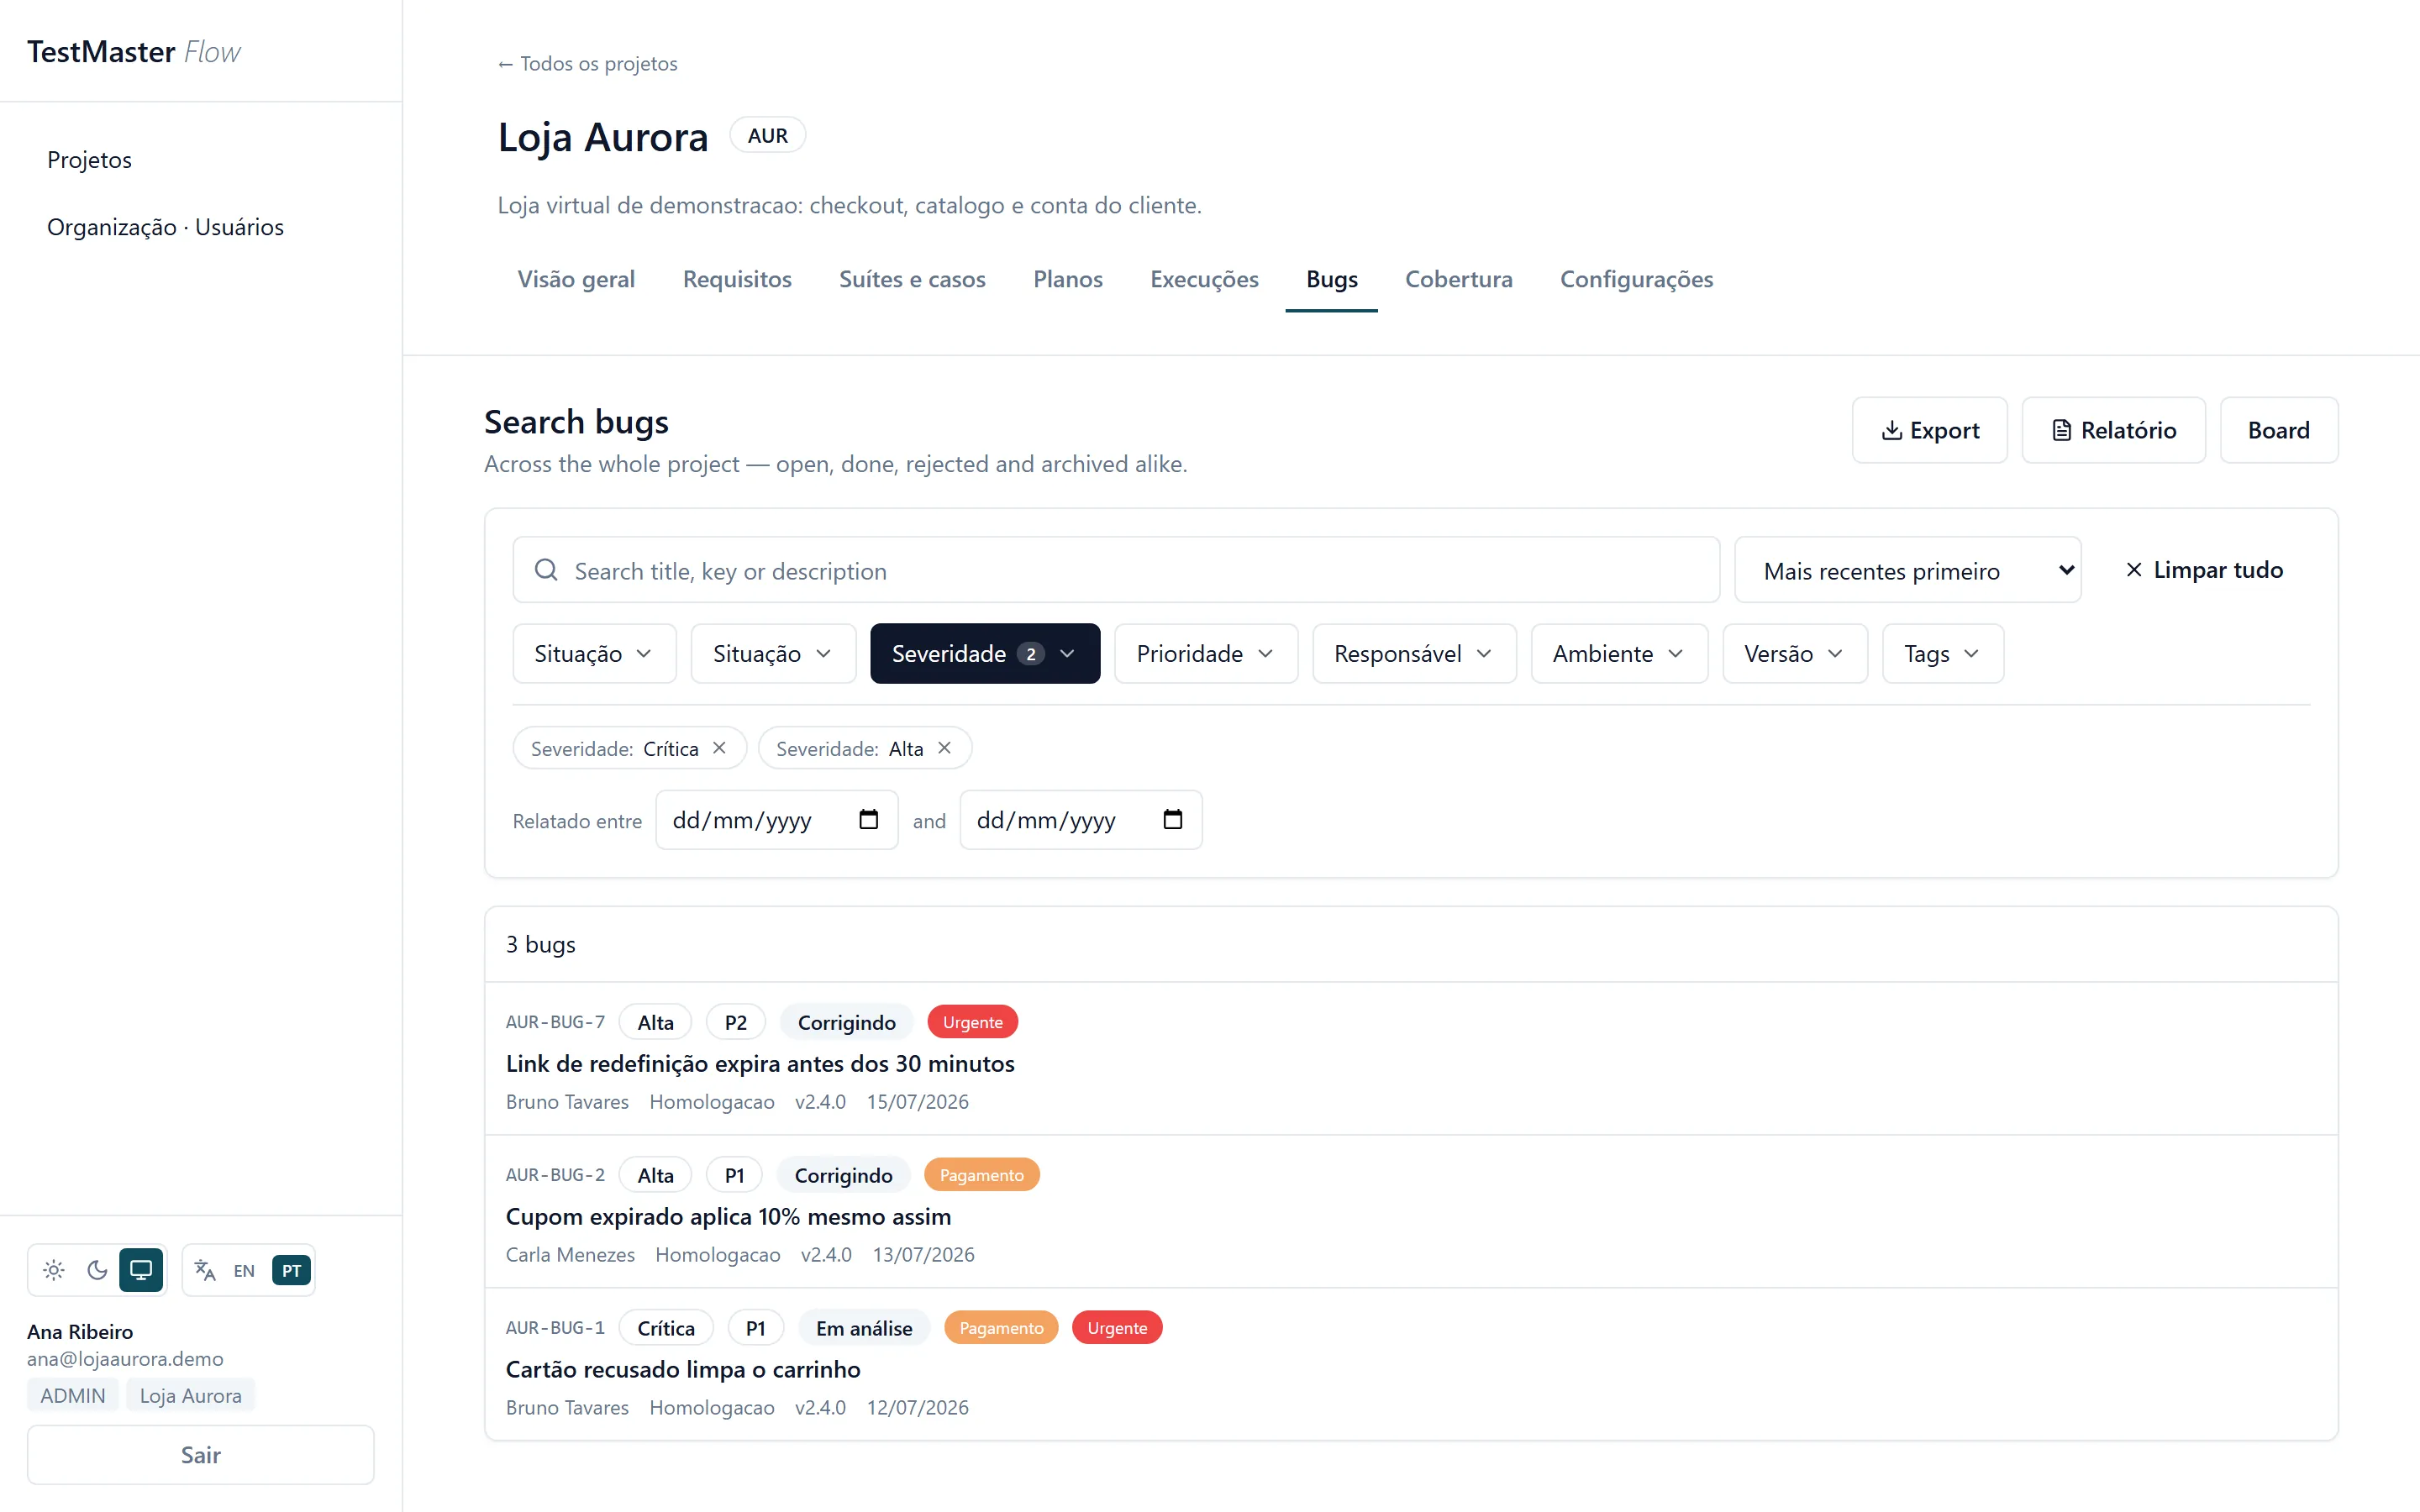2420x1512 pixels.
Task: Click the translate language icon
Action: pos(205,1270)
